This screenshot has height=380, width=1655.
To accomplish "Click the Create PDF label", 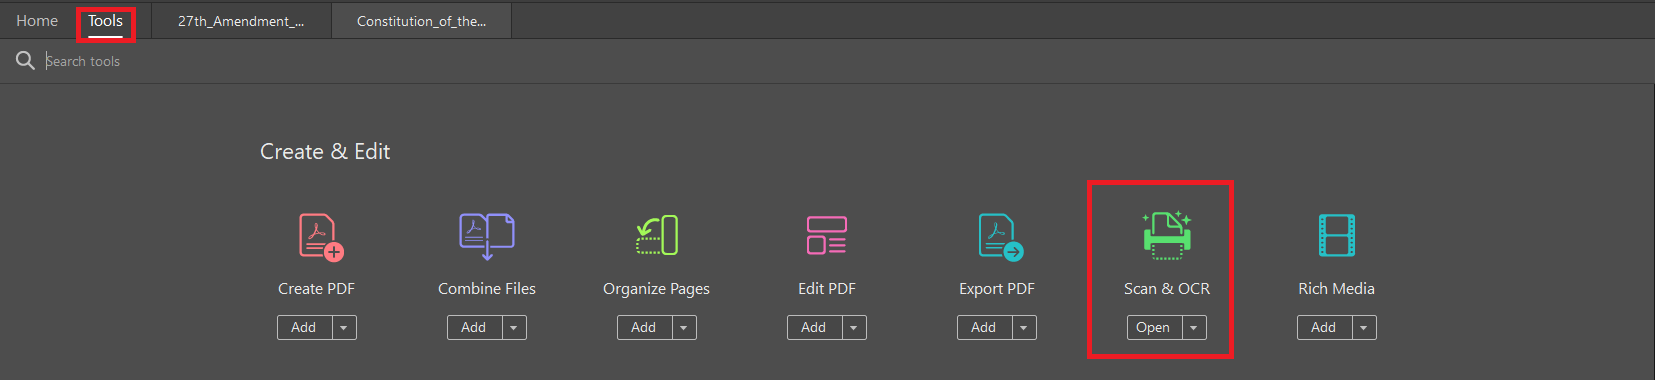I will 316,288.
